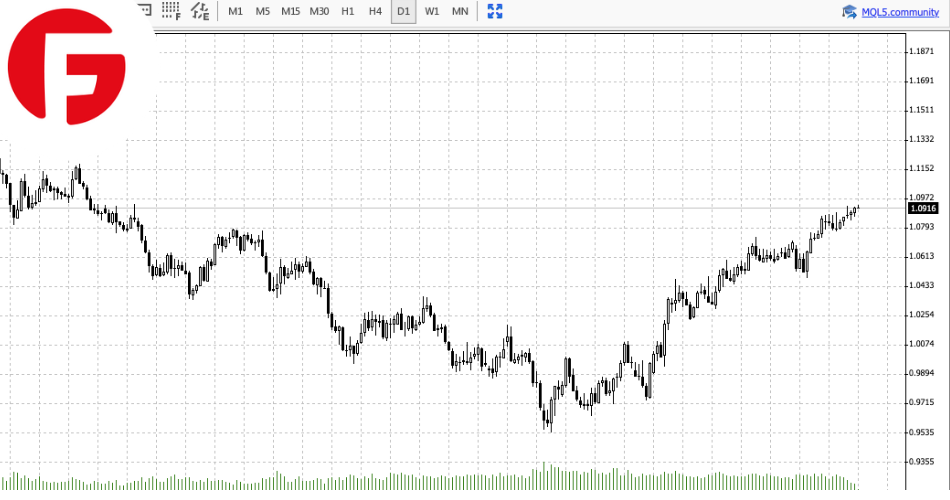Set chart period to M15
Image resolution: width=950 pixels, height=500 pixels.
[x=290, y=11]
